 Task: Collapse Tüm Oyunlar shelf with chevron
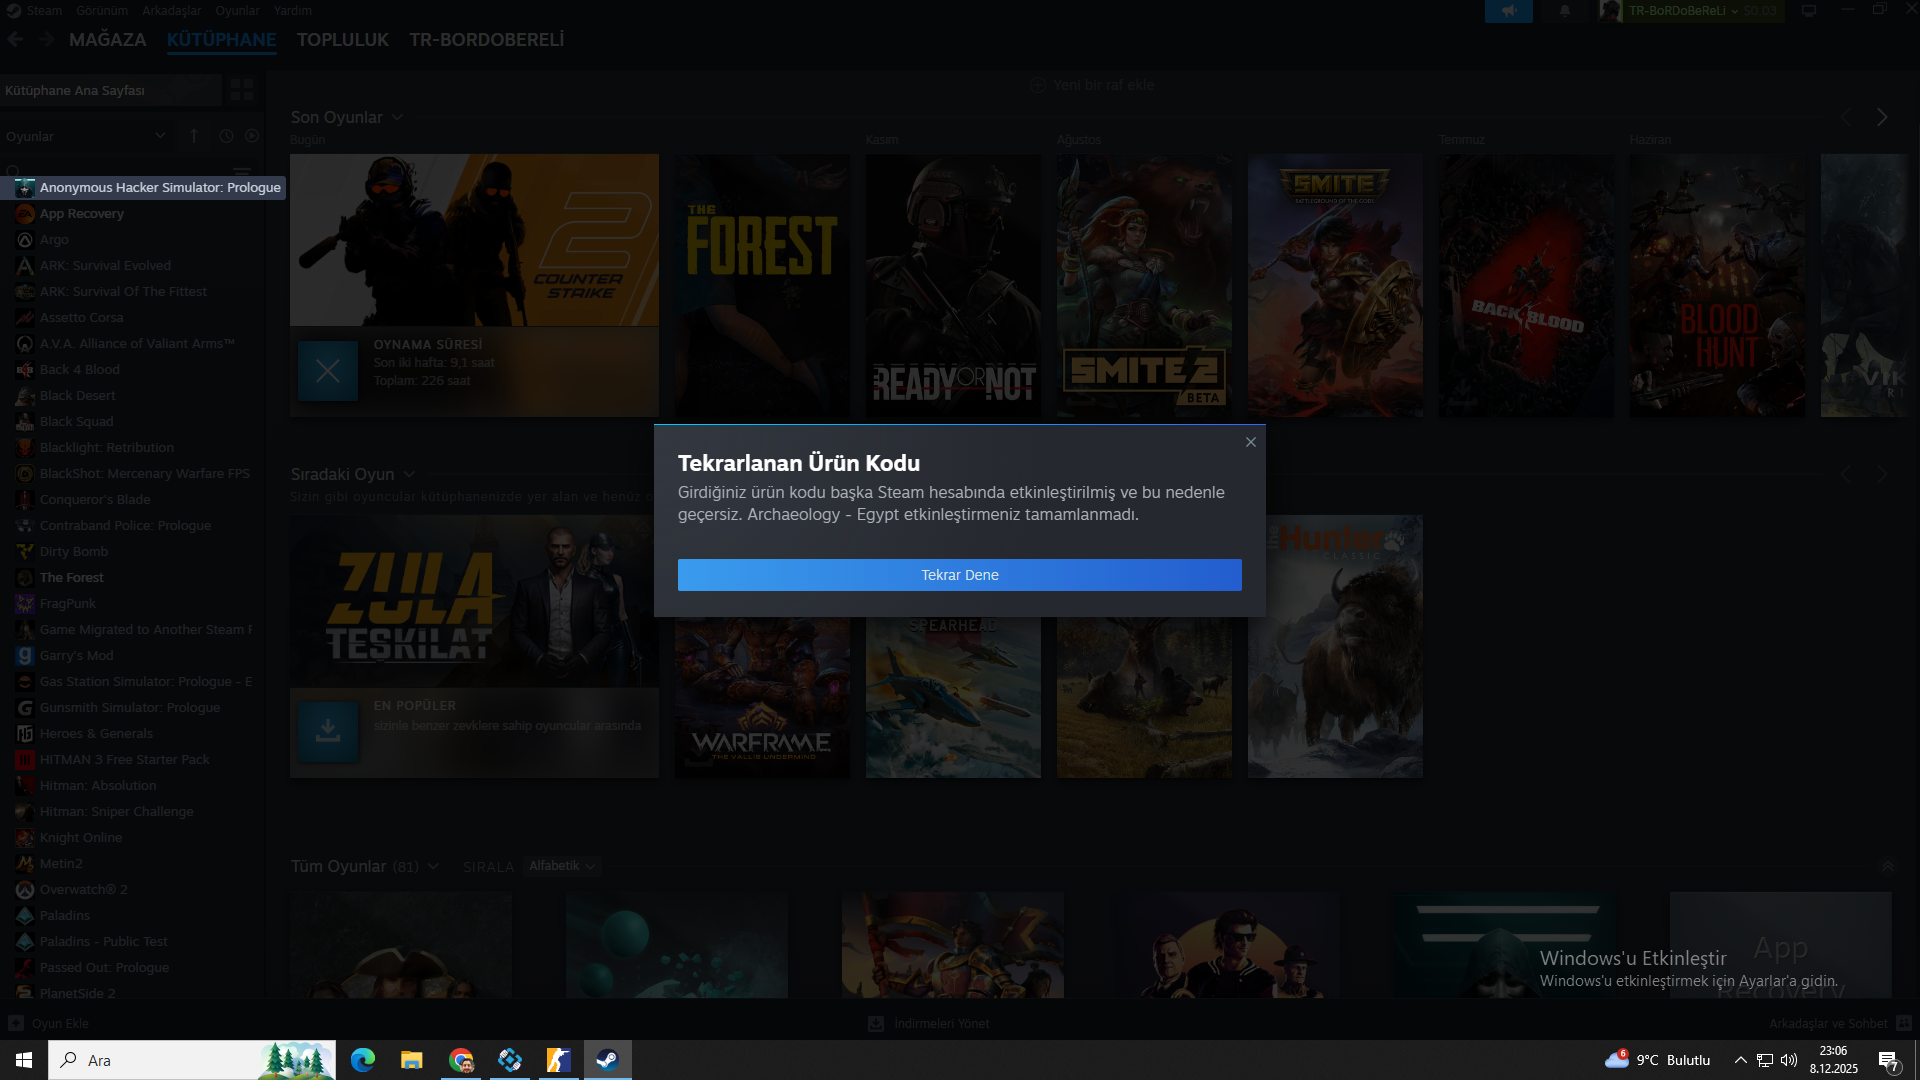click(1887, 866)
